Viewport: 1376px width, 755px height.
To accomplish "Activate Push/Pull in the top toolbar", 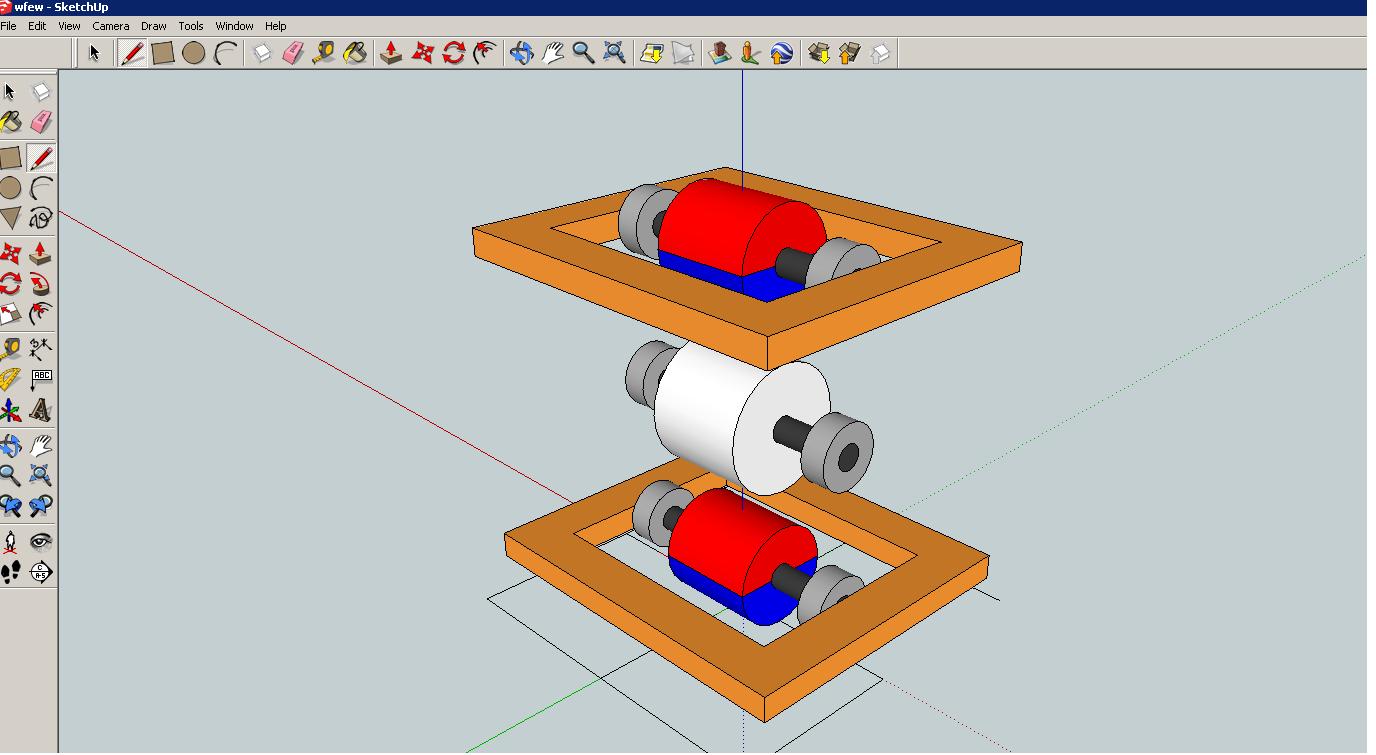I will 392,53.
